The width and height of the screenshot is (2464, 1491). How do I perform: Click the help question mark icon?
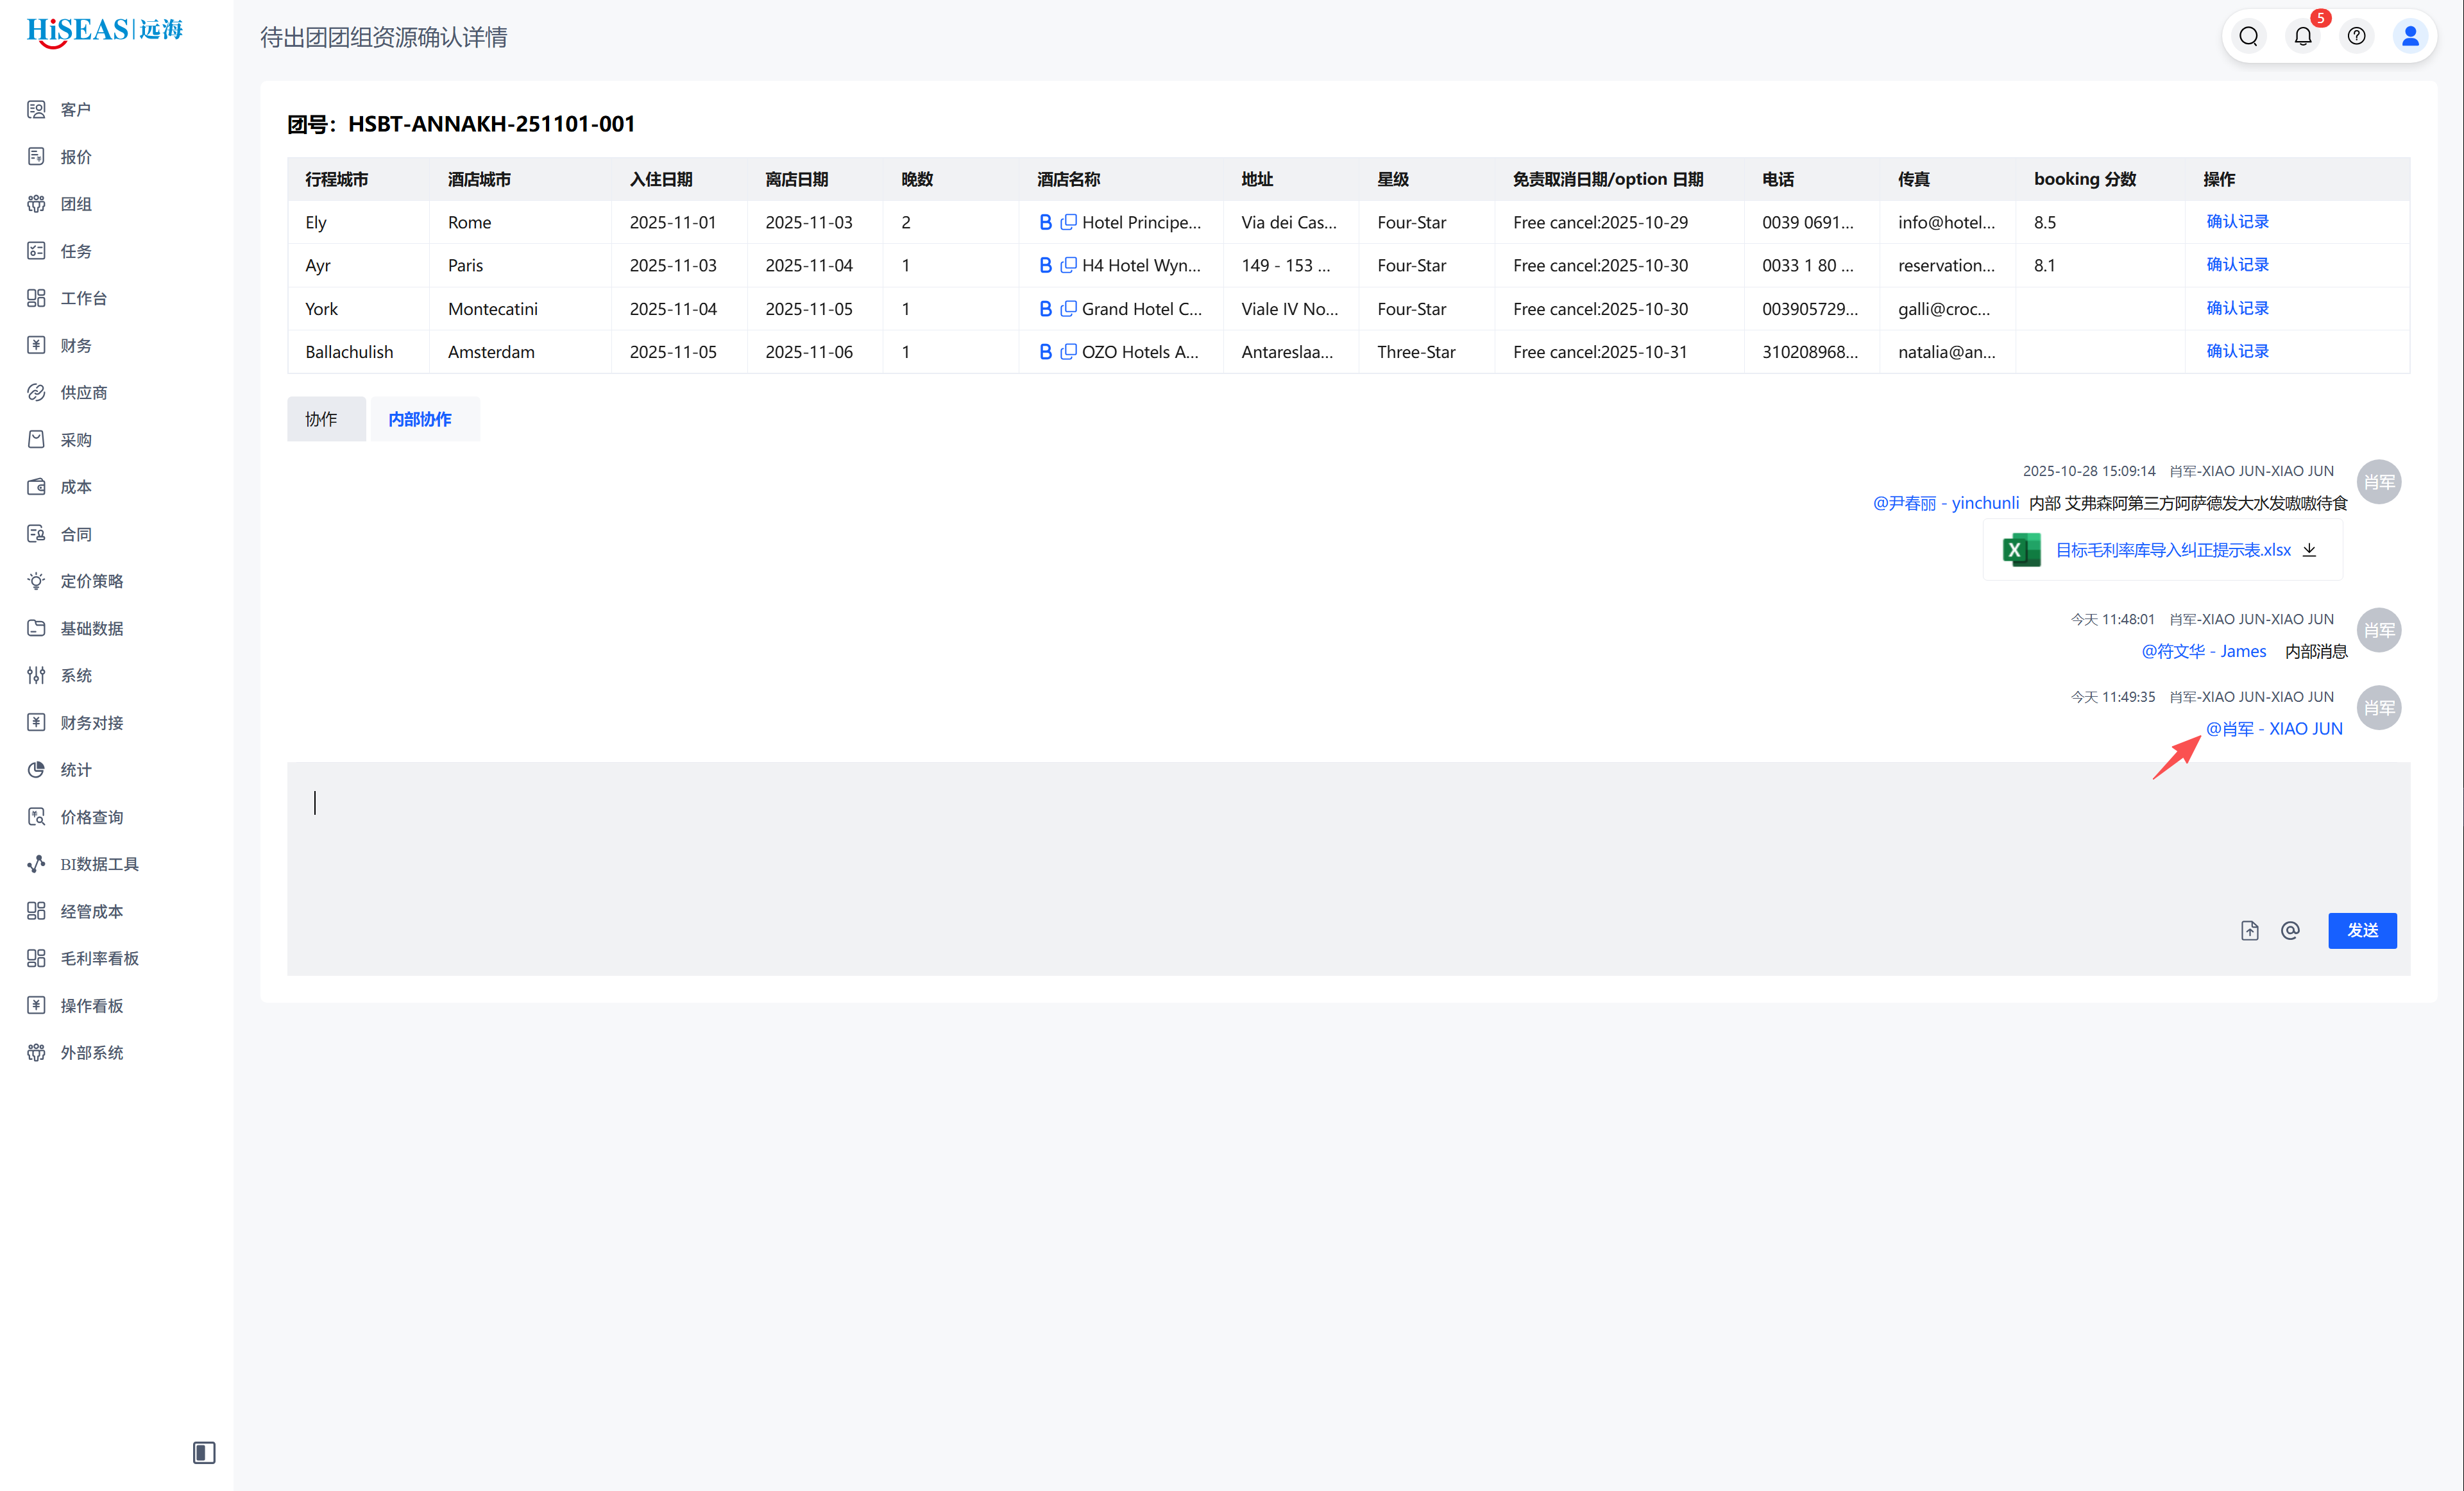[x=2357, y=37]
